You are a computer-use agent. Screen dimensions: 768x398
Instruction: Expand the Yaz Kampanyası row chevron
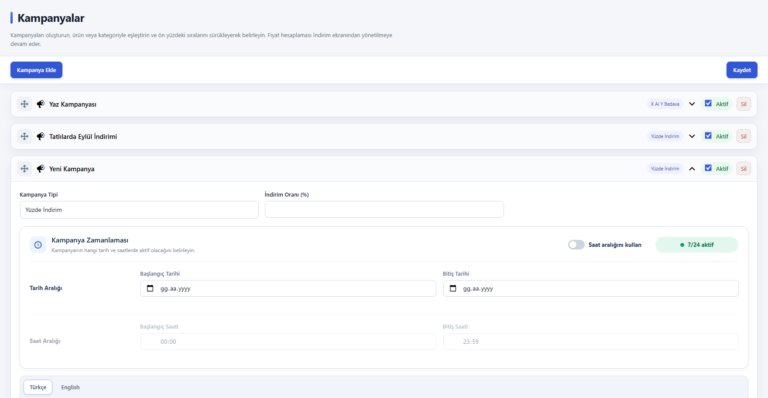[x=692, y=104]
